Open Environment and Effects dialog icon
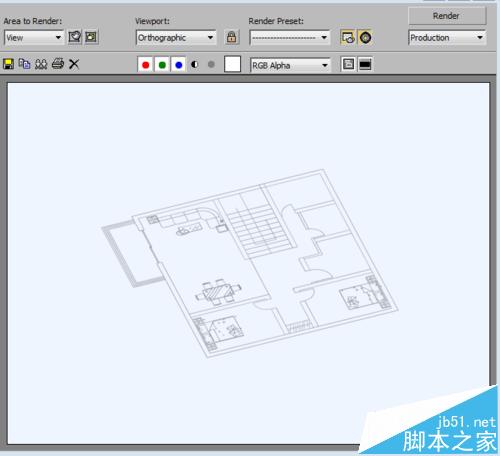This screenshot has height=456, width=500. (x=365, y=37)
